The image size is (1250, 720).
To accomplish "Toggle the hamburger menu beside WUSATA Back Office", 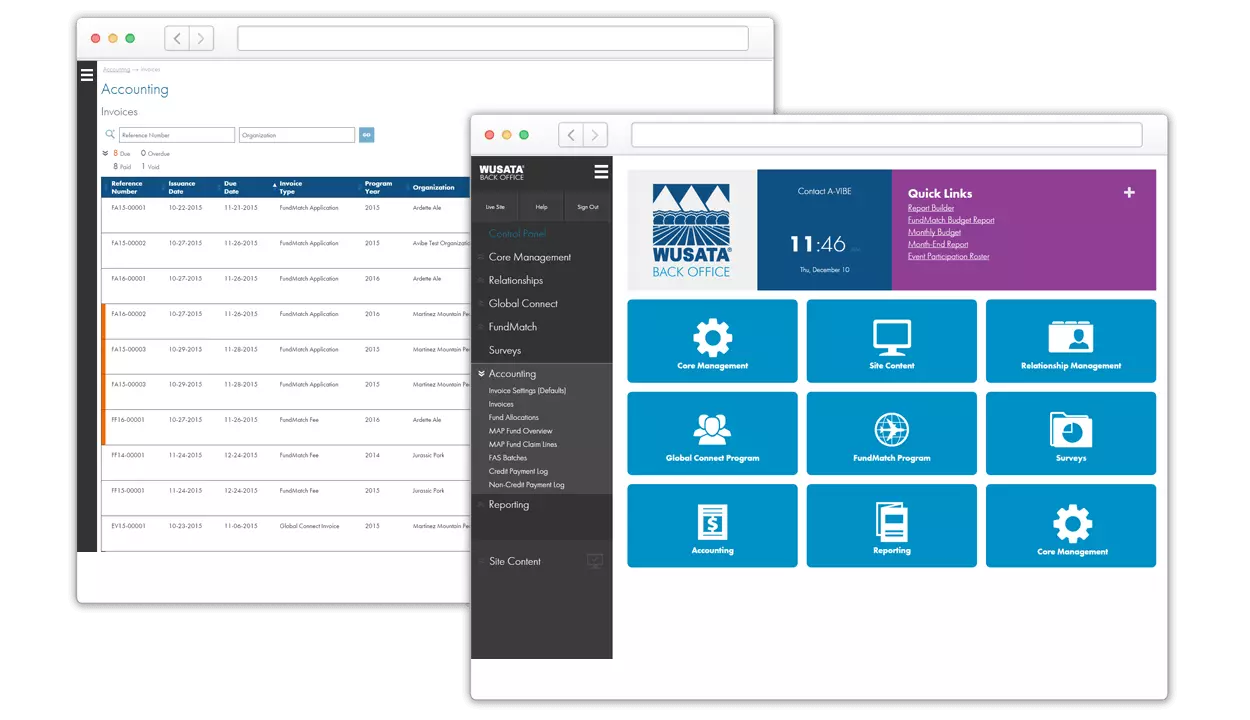I will point(601,172).
